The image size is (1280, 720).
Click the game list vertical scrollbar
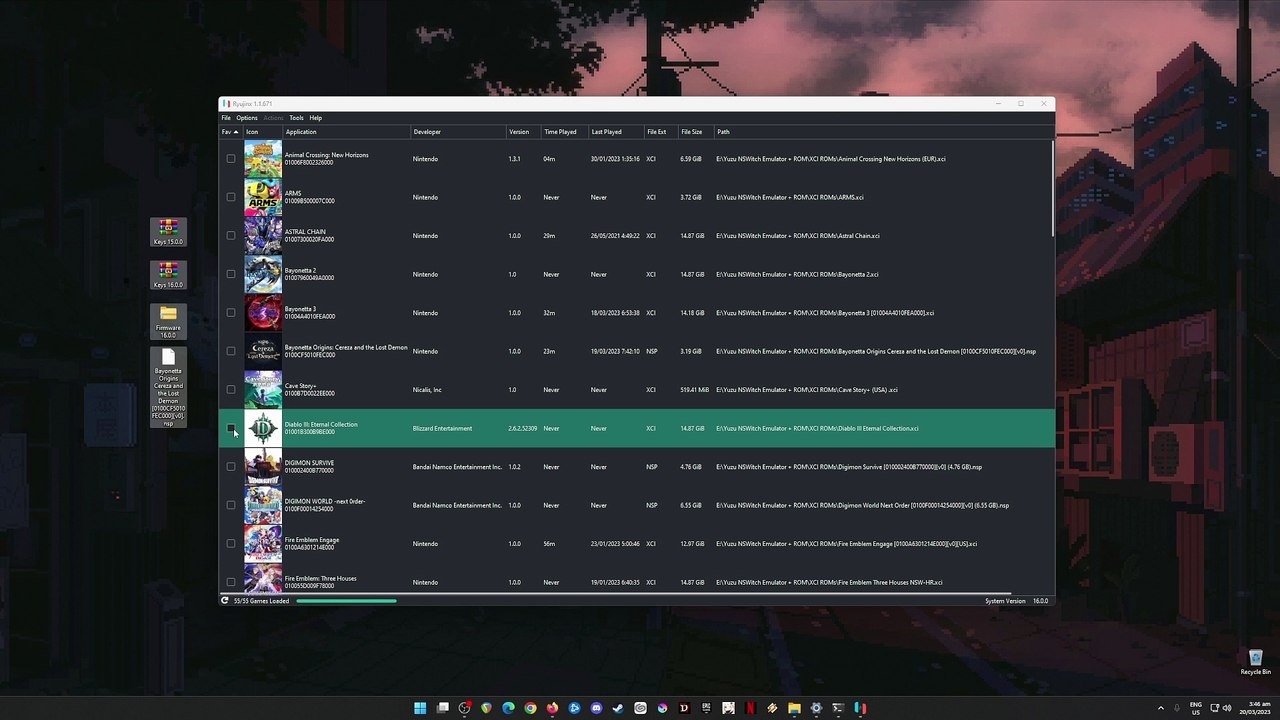click(1052, 188)
